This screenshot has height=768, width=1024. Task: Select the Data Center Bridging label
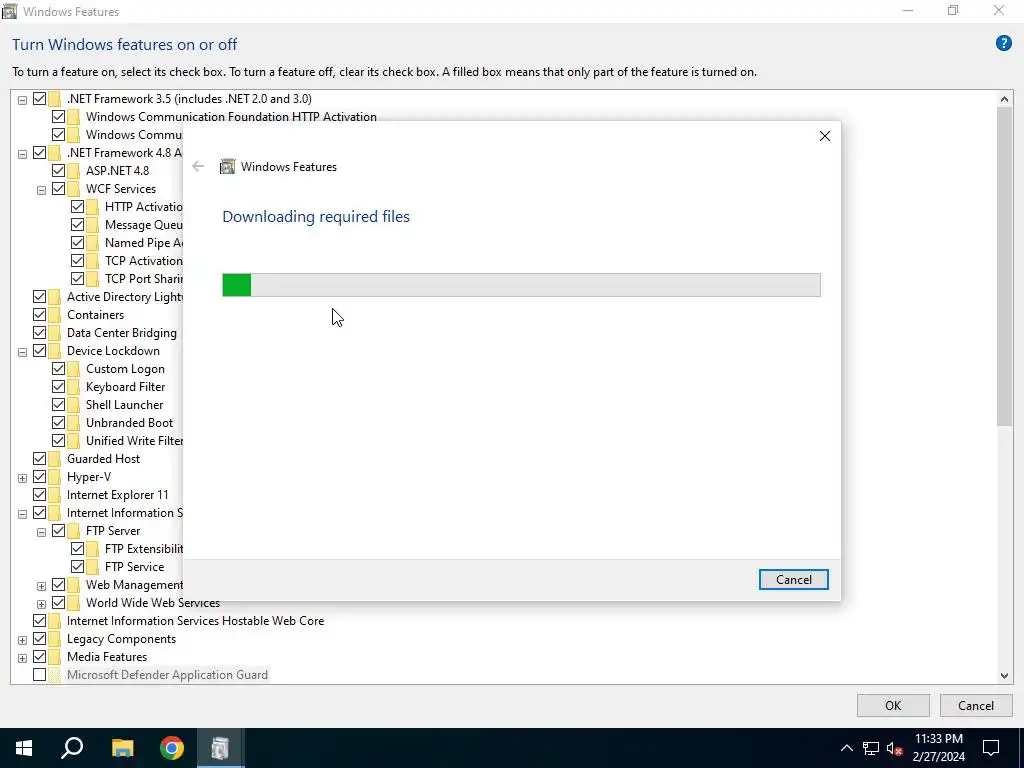tap(121, 333)
